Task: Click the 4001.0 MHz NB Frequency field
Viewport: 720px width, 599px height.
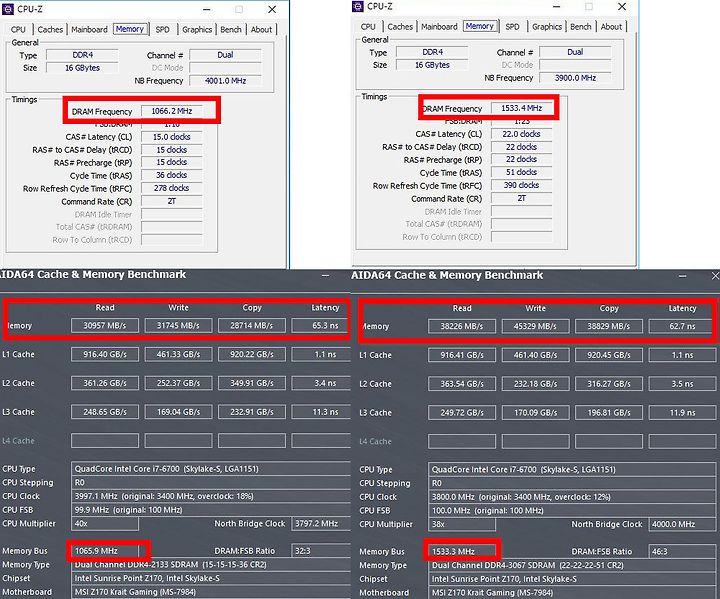Action: click(225, 81)
